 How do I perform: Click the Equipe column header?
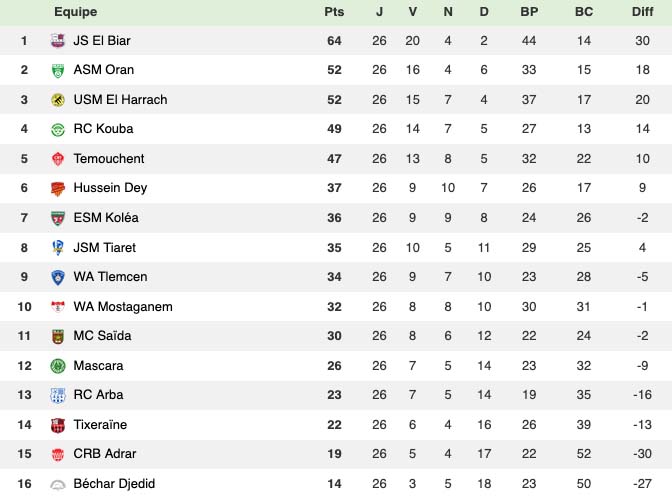[x=76, y=12]
